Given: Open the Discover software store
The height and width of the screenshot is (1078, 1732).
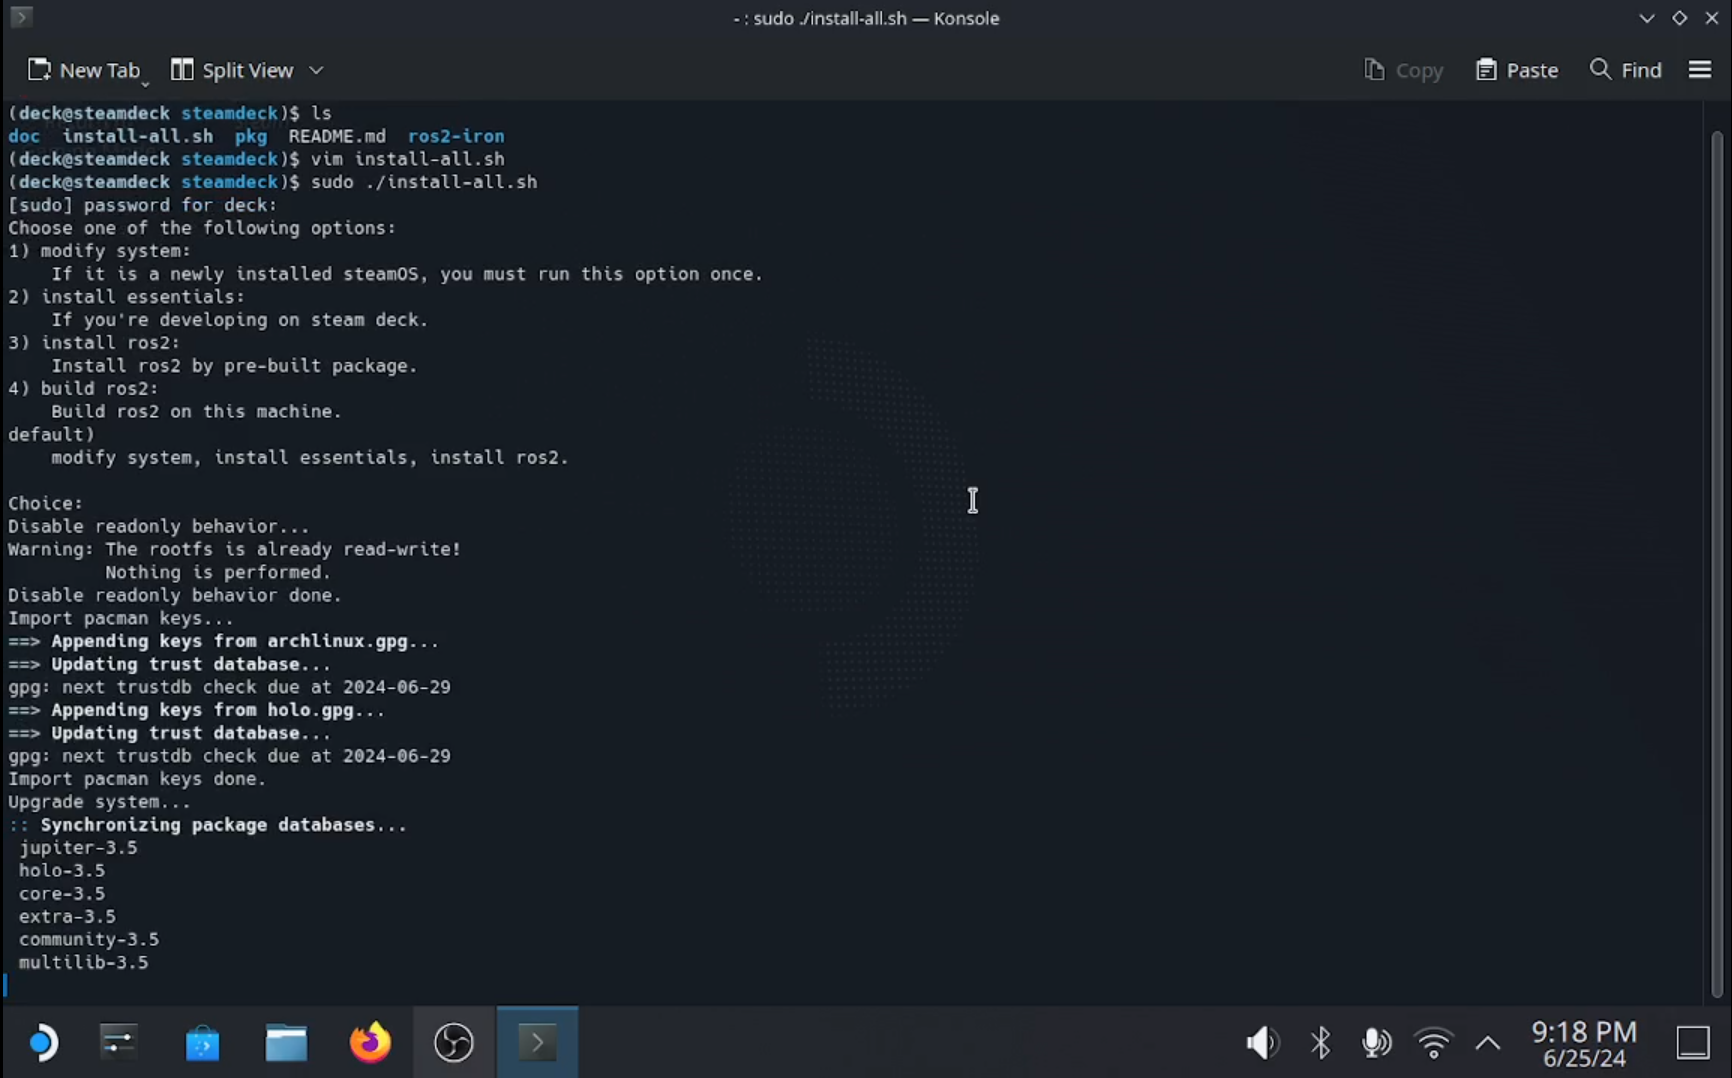Looking at the screenshot, I should point(203,1042).
